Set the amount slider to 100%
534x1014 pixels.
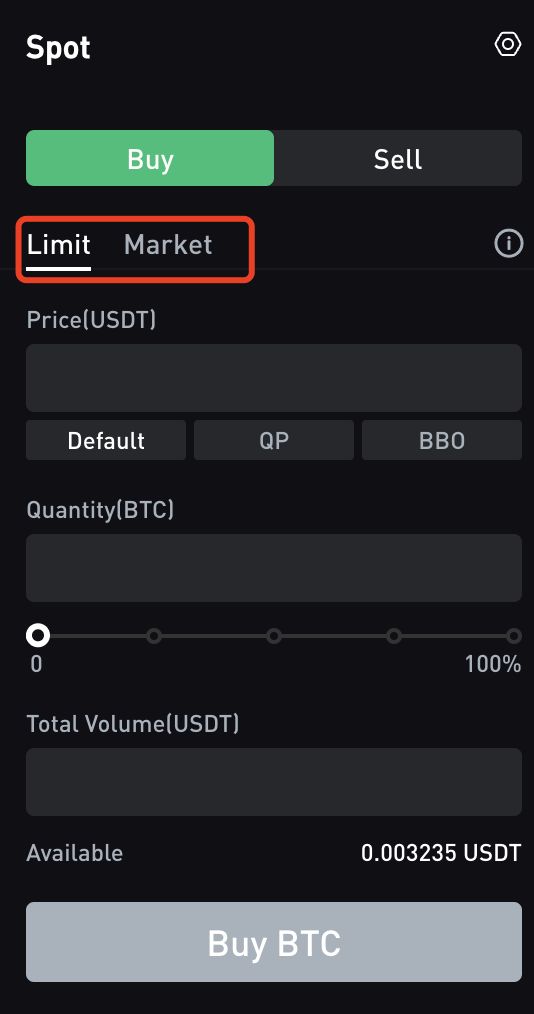514,636
